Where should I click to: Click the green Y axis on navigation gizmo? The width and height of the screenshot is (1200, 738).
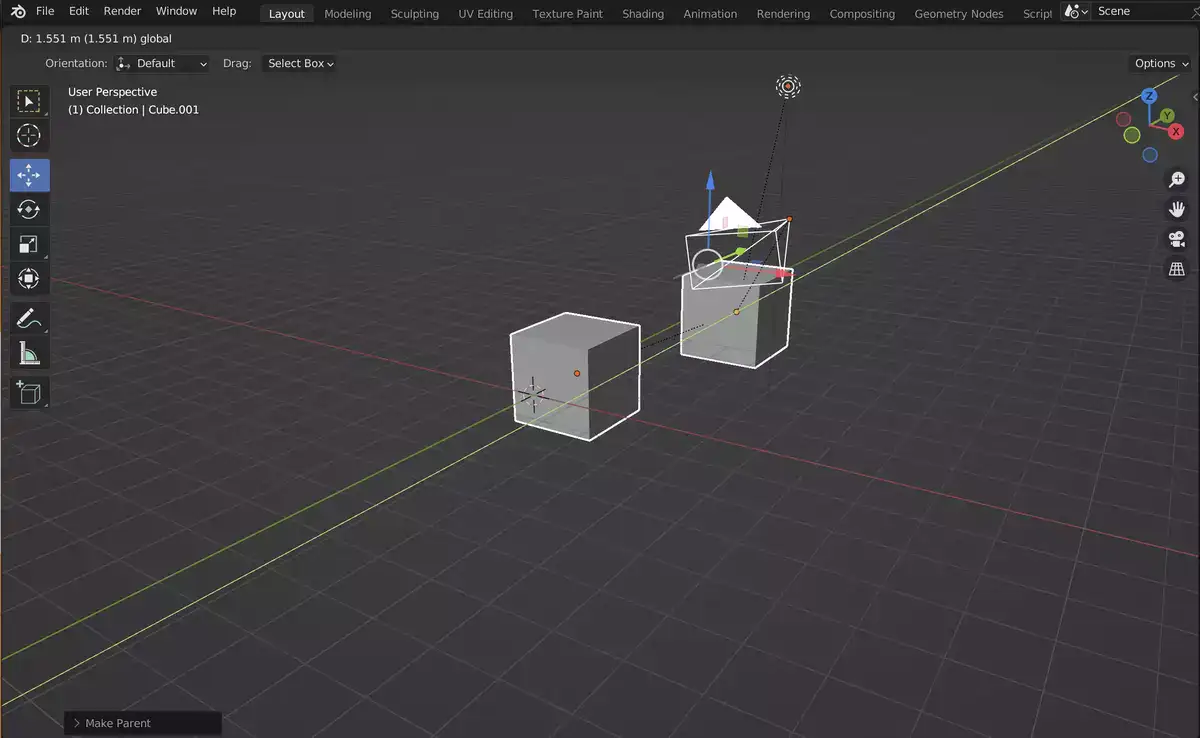(x=1167, y=117)
